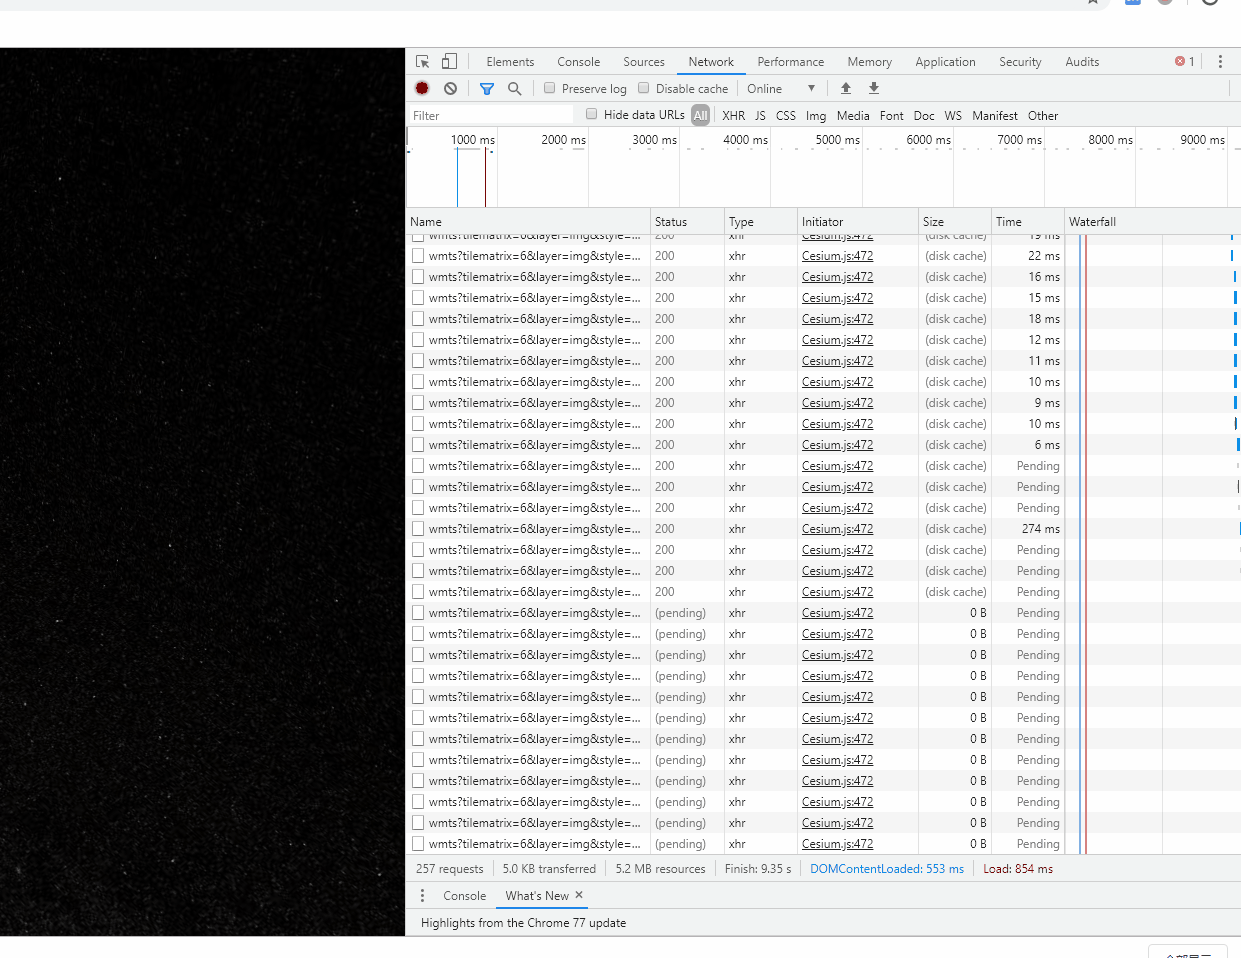The width and height of the screenshot is (1241, 958).
Task: Toggle the device toolbar icon
Action: pos(450,62)
